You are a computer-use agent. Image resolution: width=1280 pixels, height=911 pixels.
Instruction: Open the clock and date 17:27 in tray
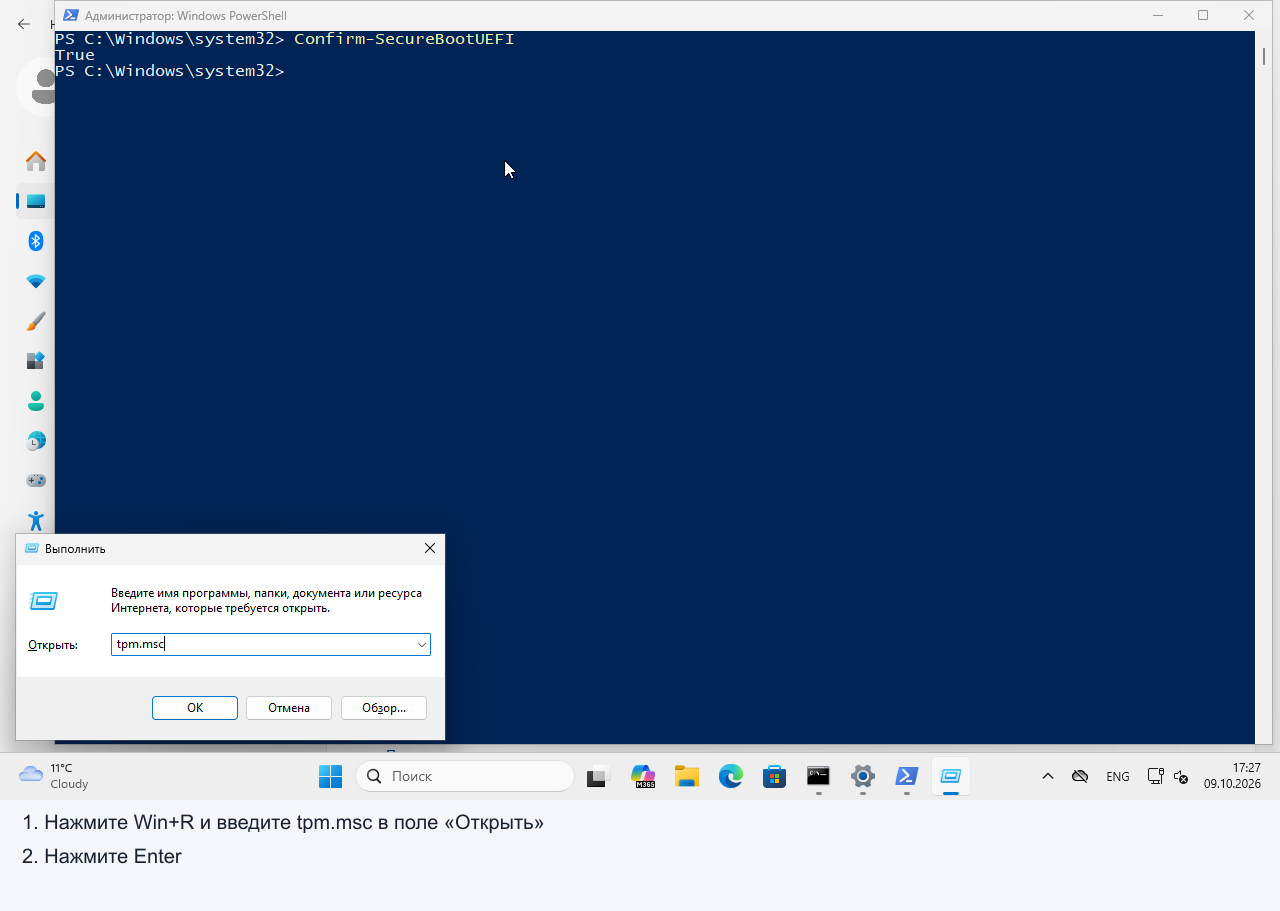coord(1232,776)
